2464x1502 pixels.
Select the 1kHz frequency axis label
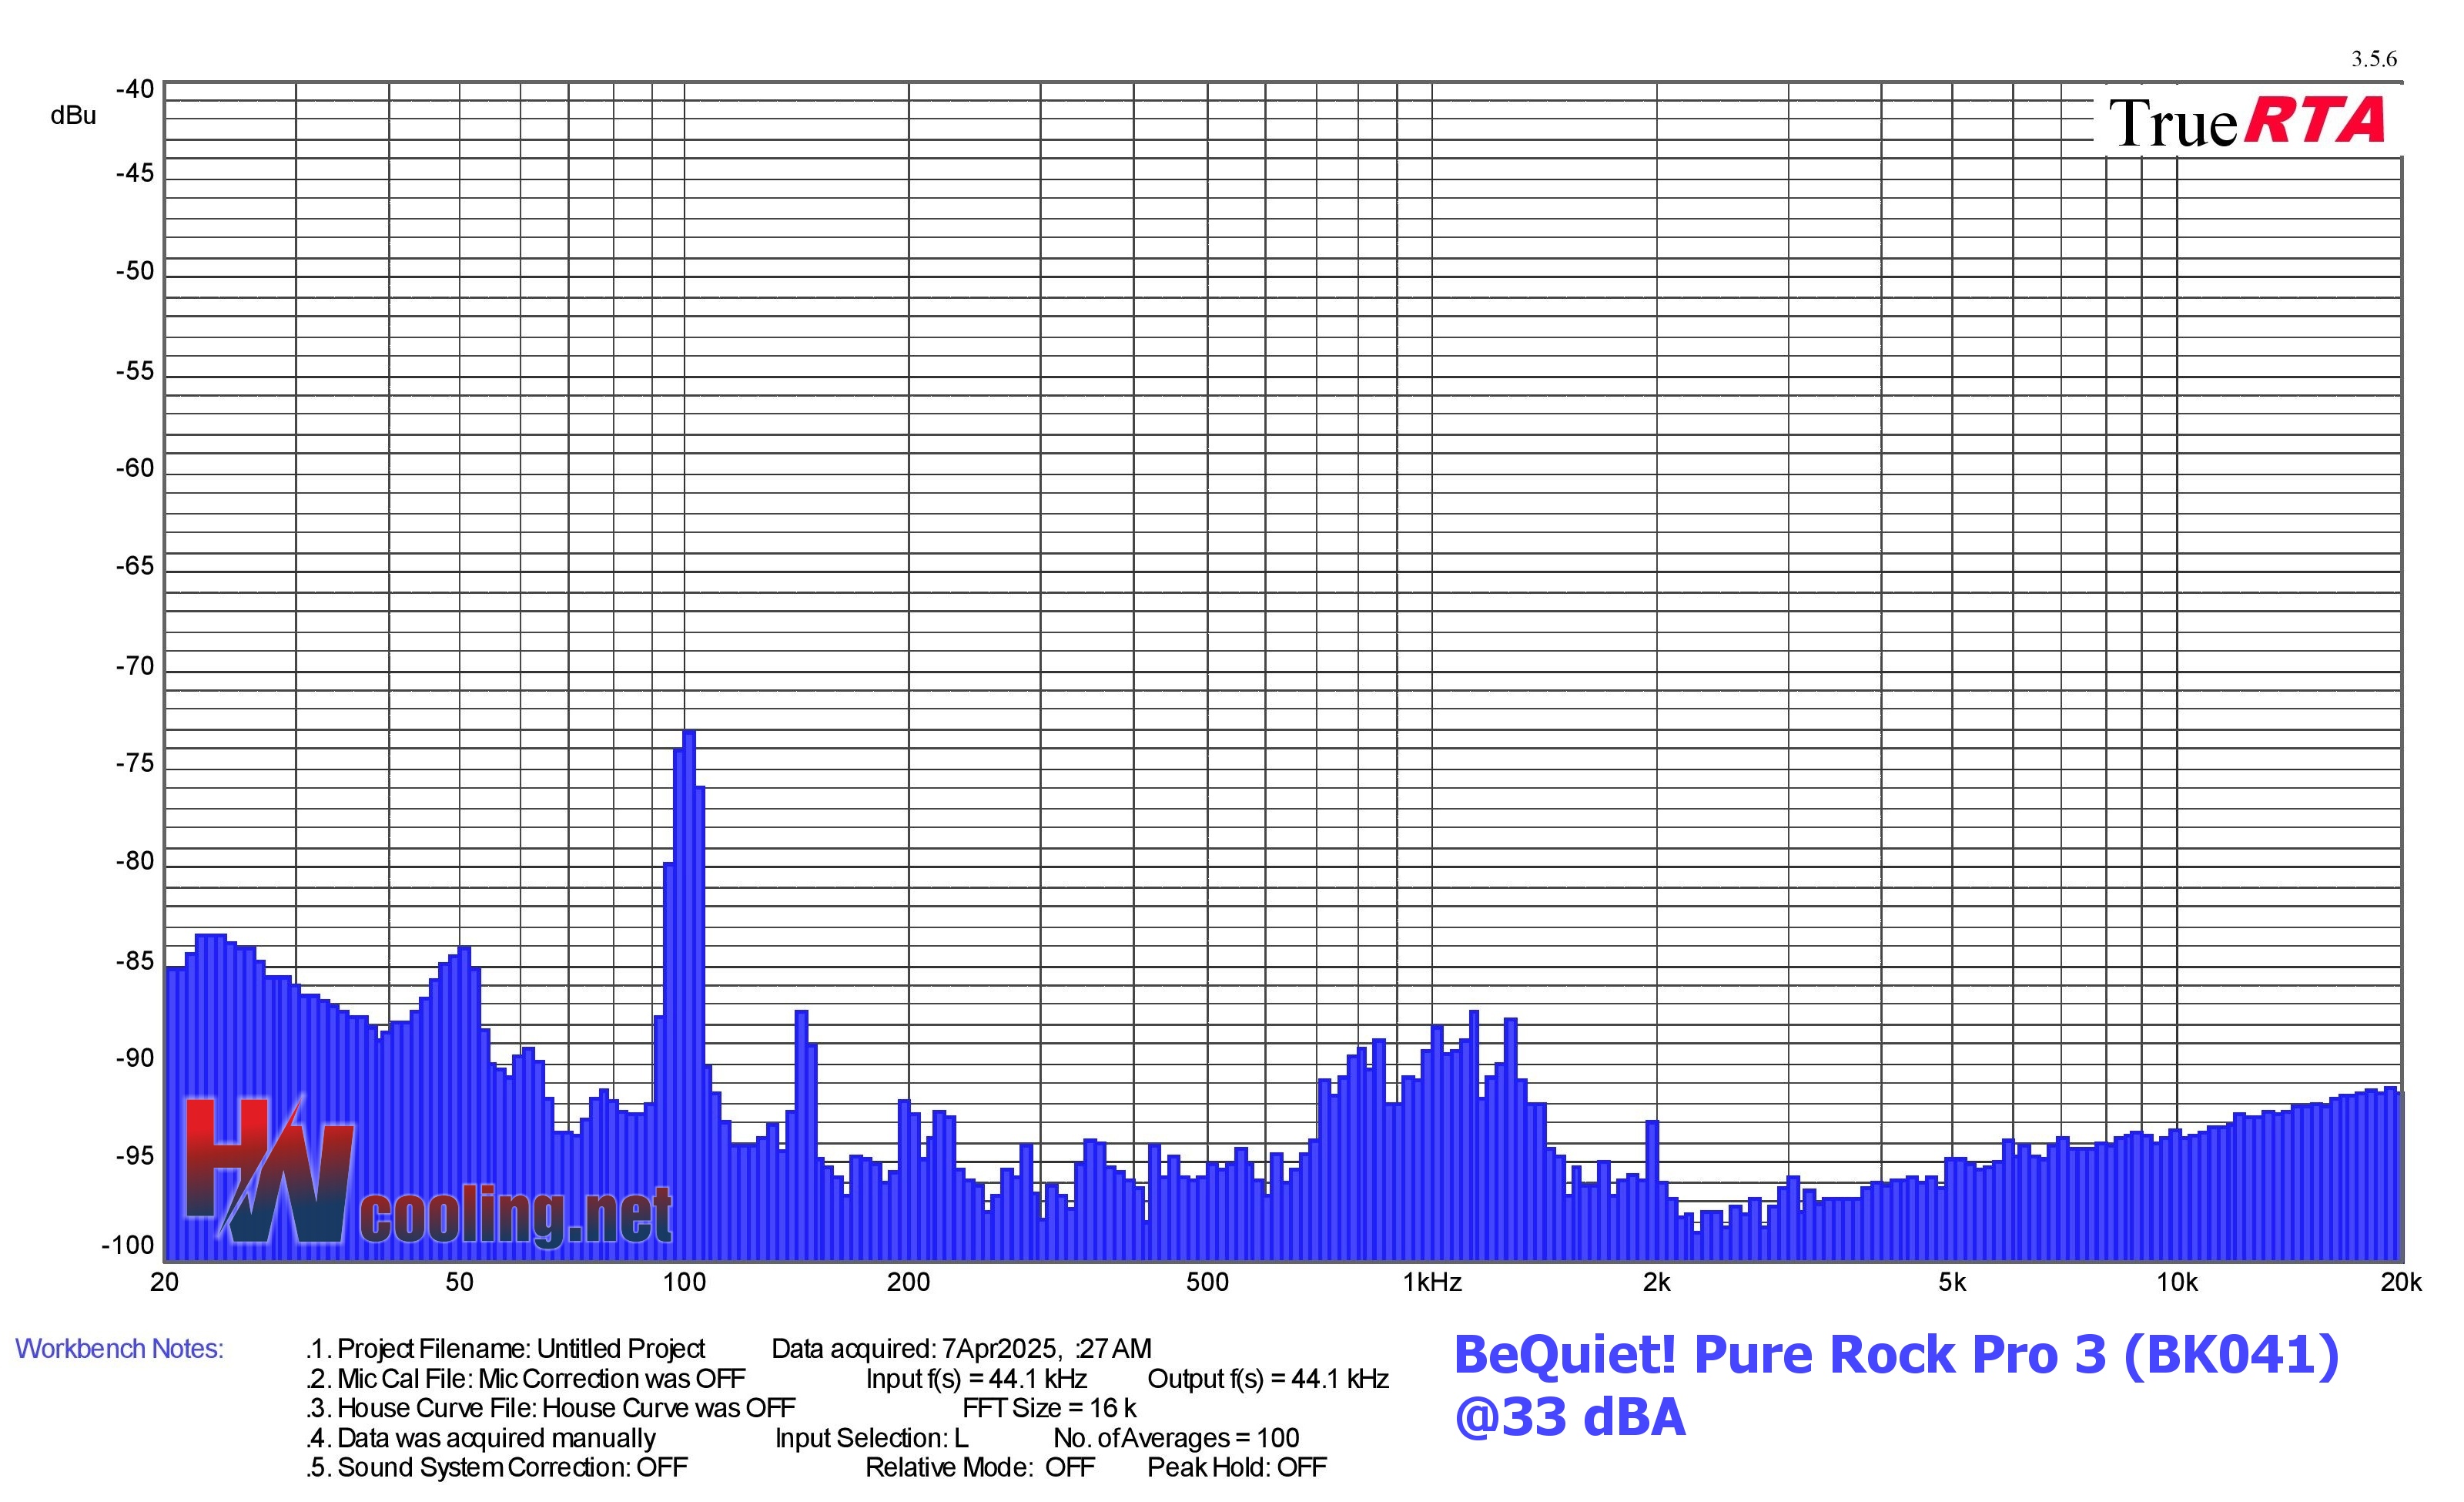coord(1432,1283)
